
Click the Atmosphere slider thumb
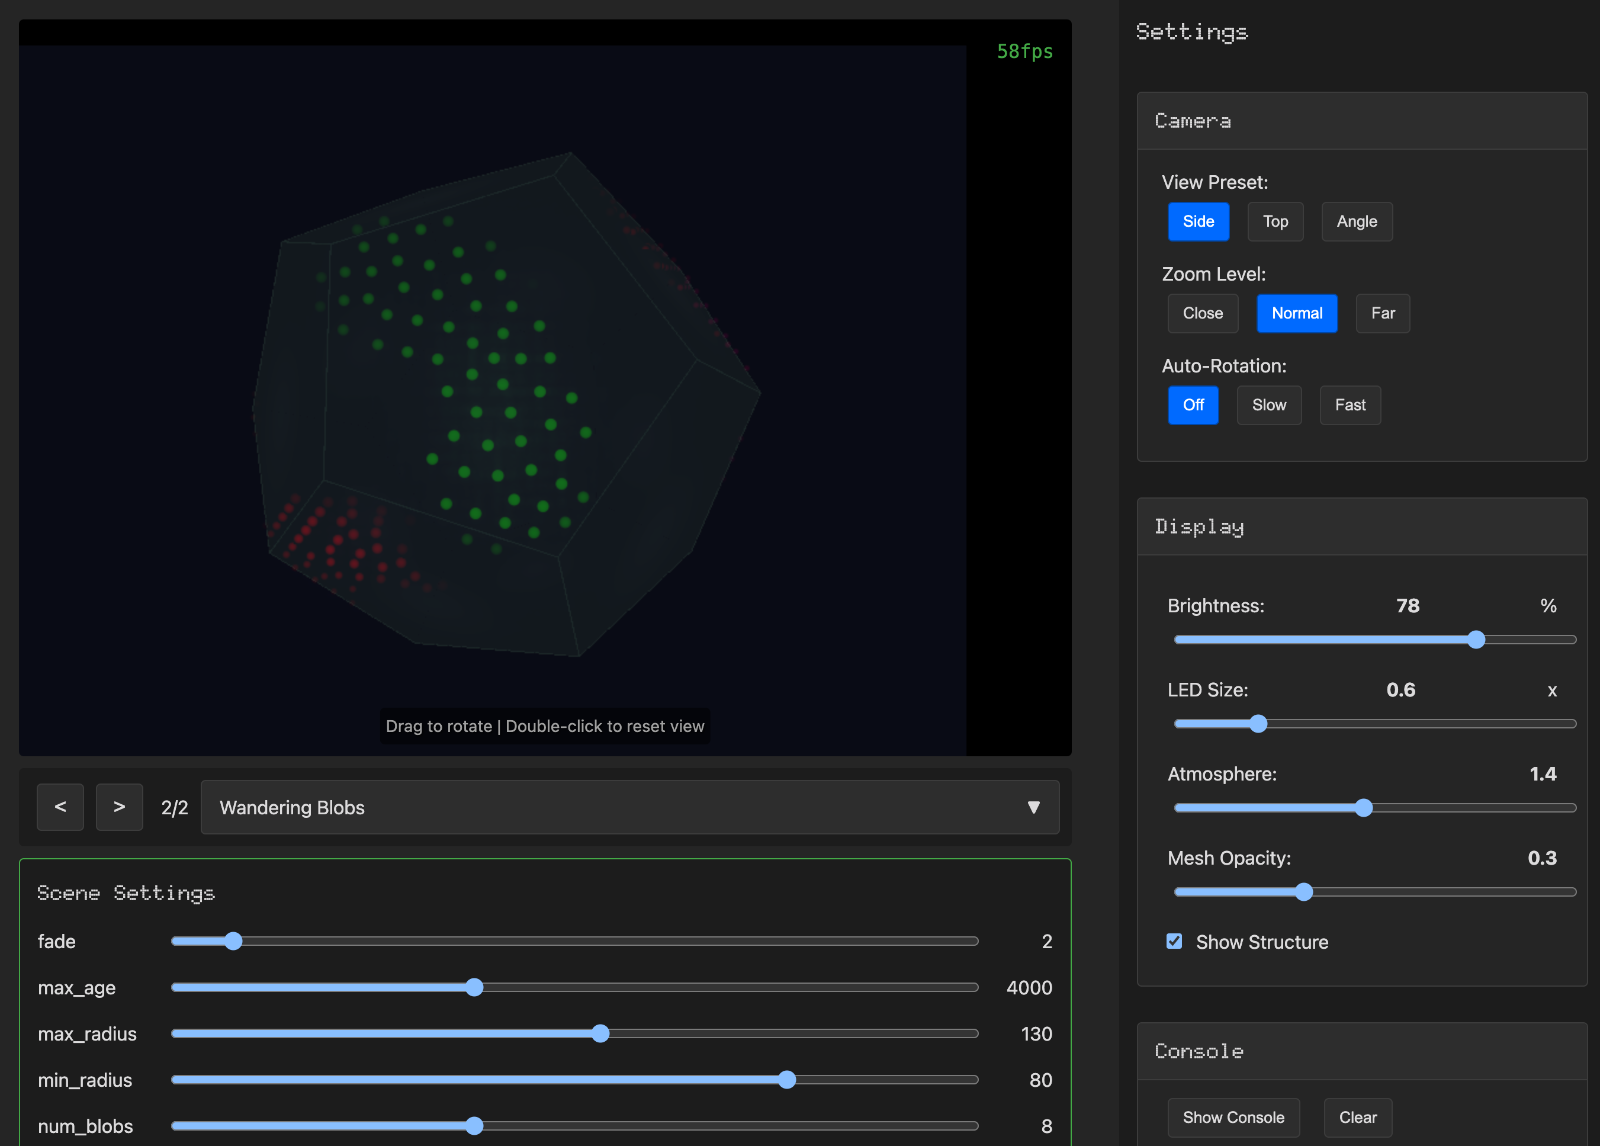(x=1363, y=808)
